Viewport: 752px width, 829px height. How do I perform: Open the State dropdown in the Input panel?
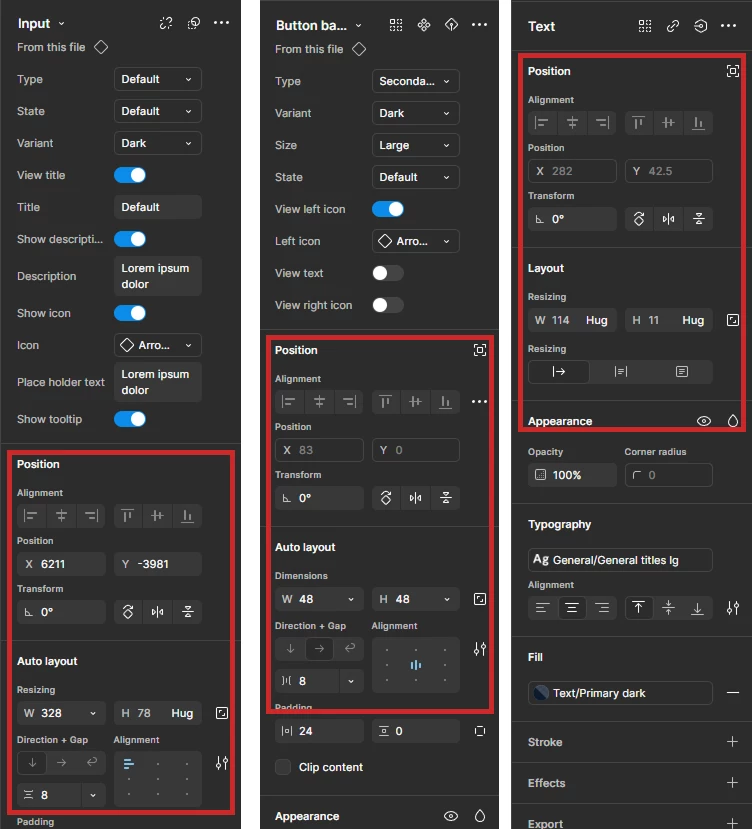click(x=158, y=111)
